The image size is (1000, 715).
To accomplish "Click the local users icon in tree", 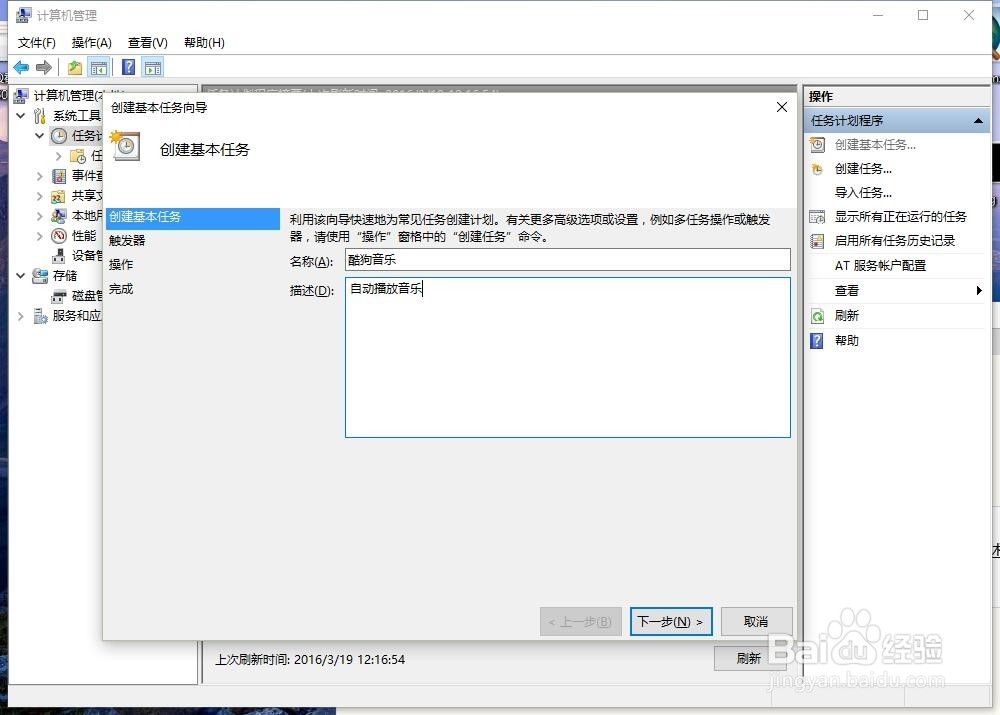I will click(x=59, y=216).
